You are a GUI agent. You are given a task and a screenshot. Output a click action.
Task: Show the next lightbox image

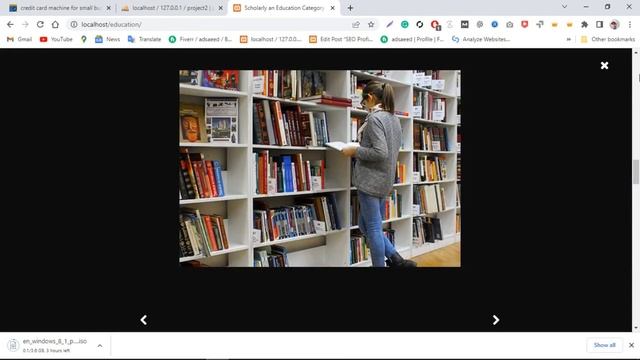point(496,320)
